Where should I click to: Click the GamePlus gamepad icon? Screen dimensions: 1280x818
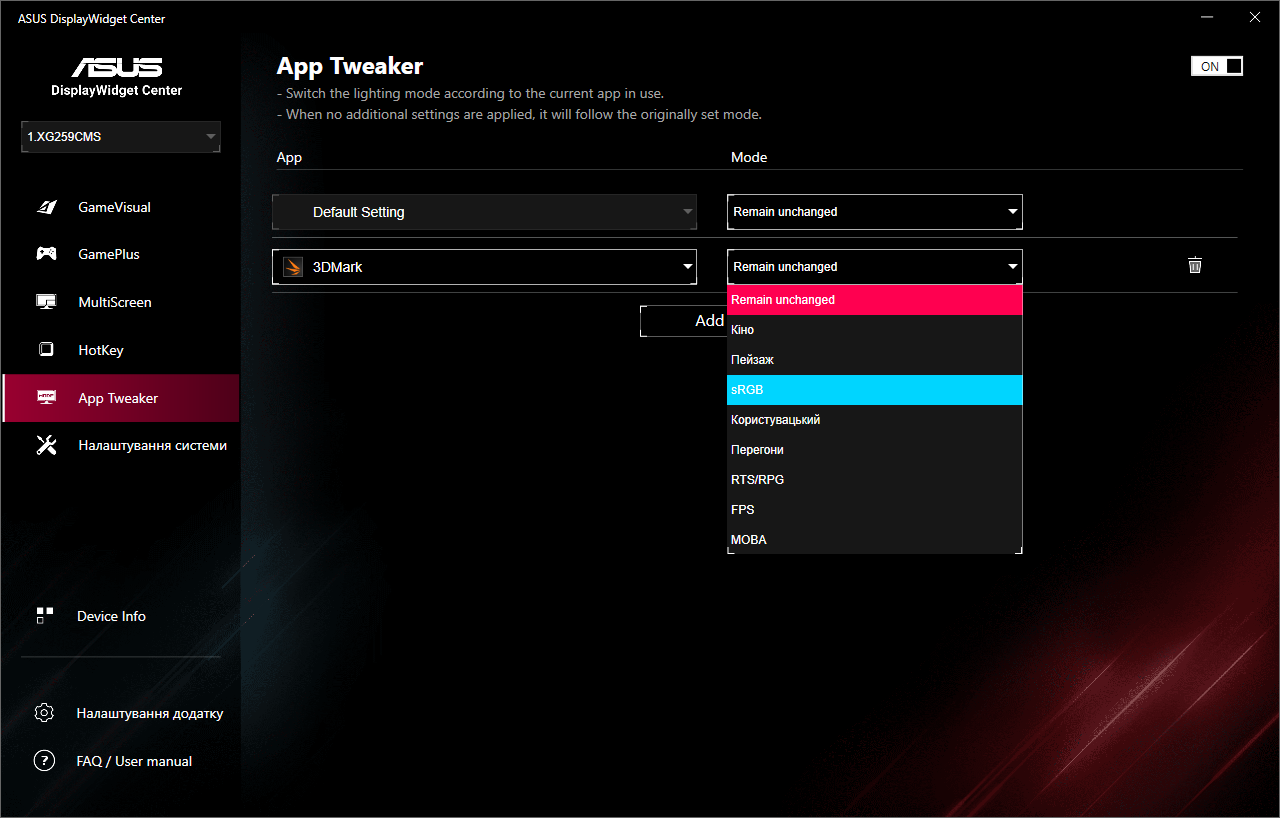click(46, 254)
